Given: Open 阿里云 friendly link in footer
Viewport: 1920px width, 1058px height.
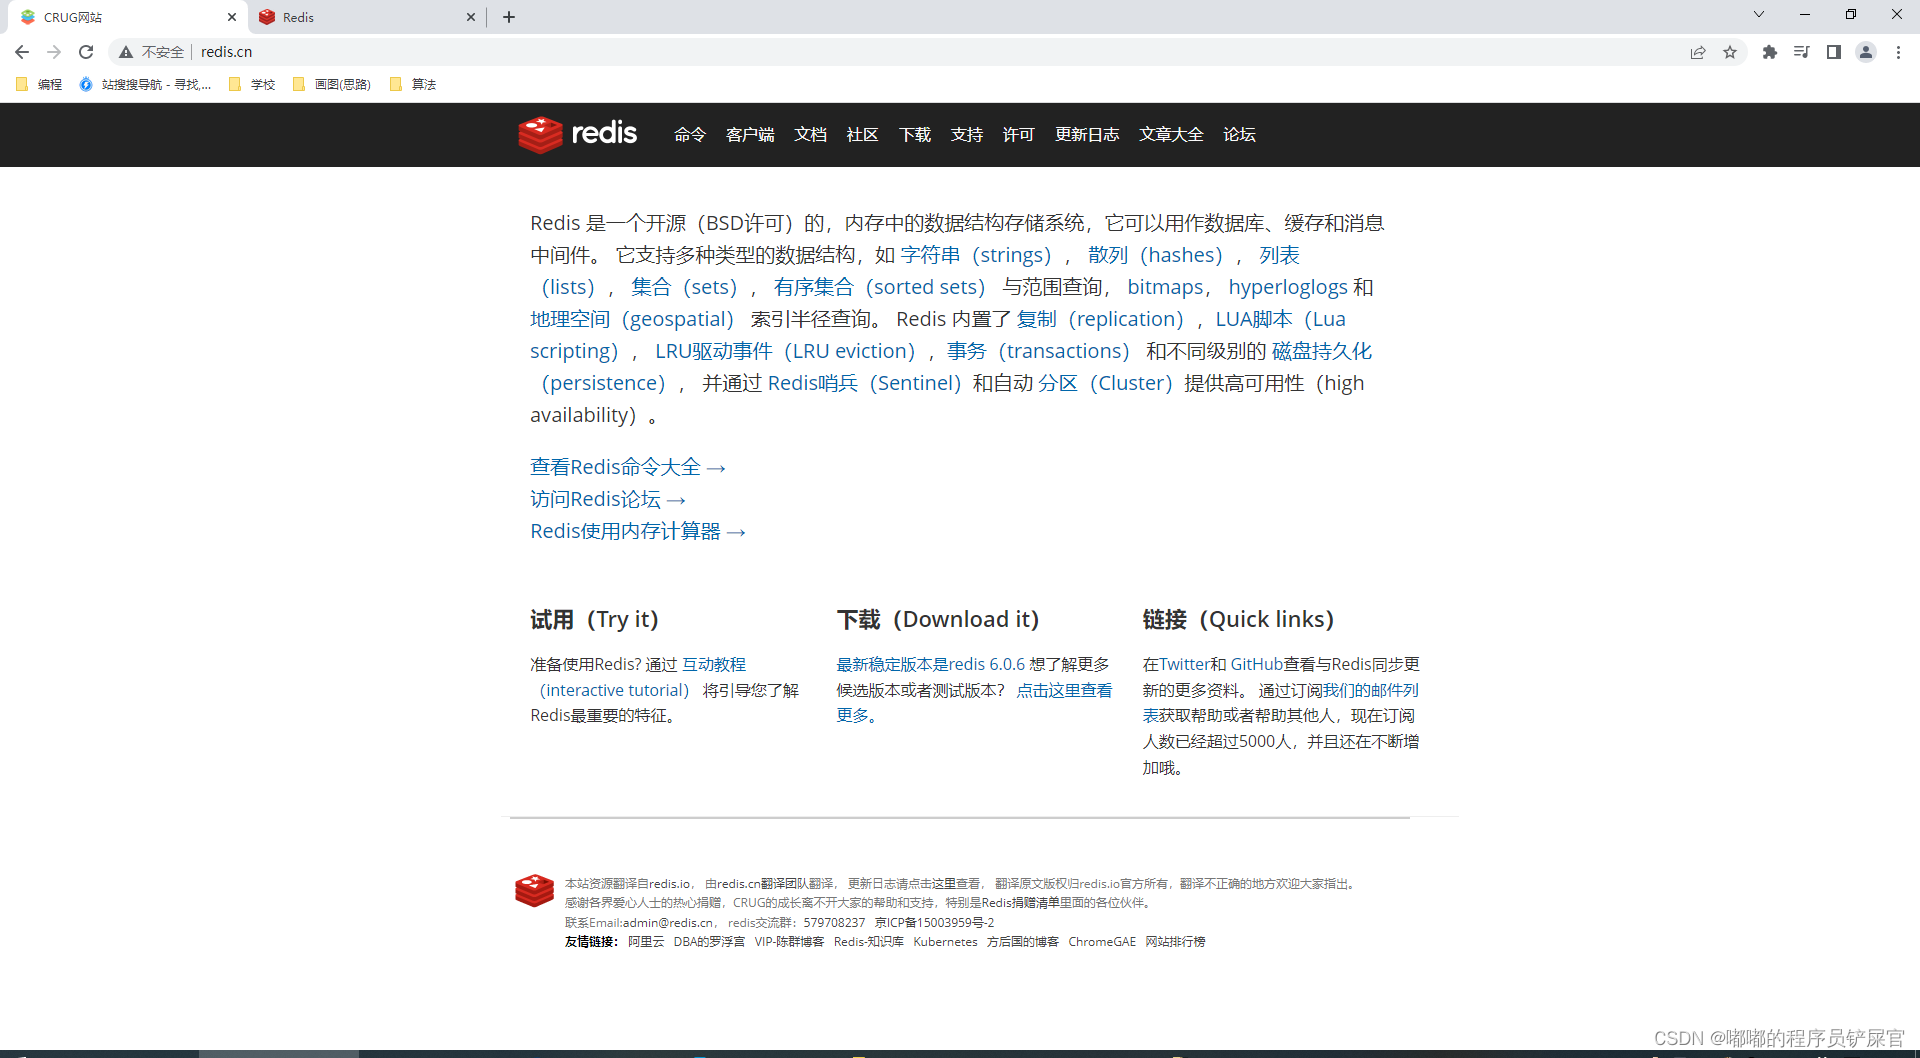Looking at the screenshot, I should (x=646, y=942).
